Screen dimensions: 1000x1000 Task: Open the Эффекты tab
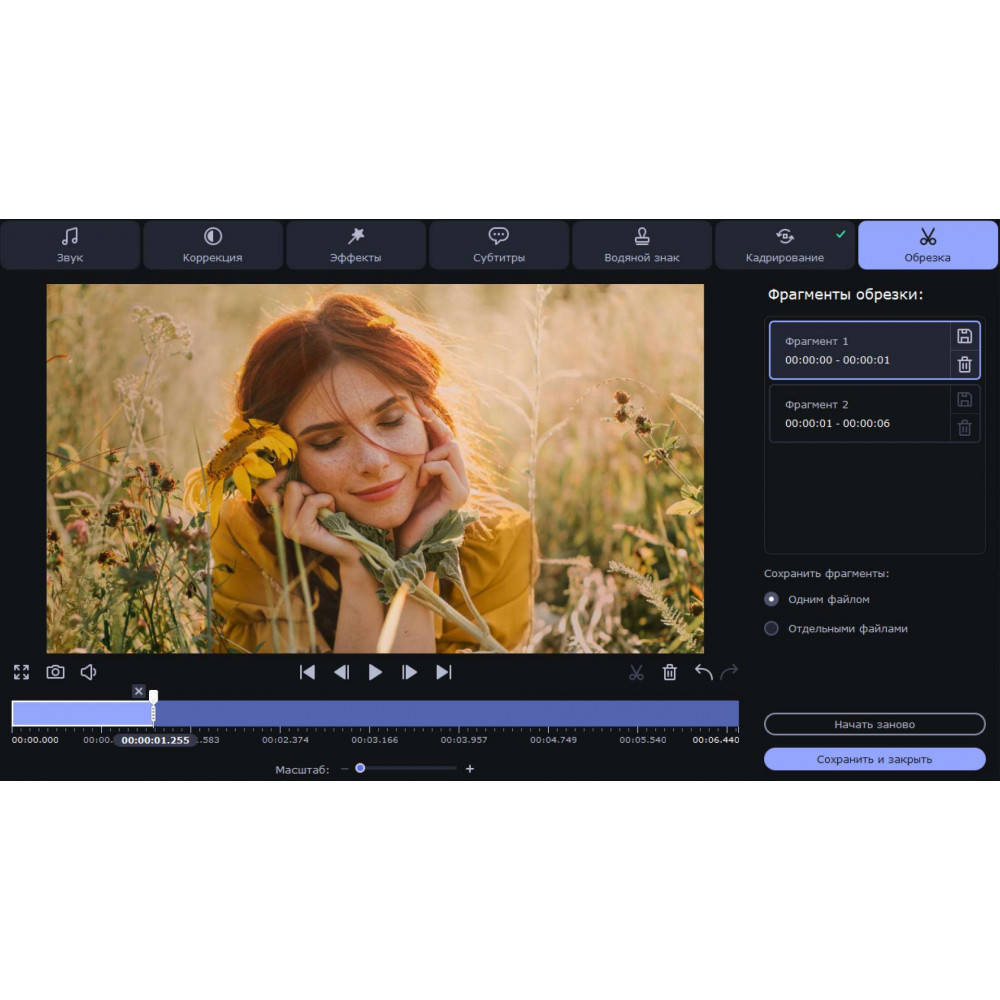coord(356,246)
